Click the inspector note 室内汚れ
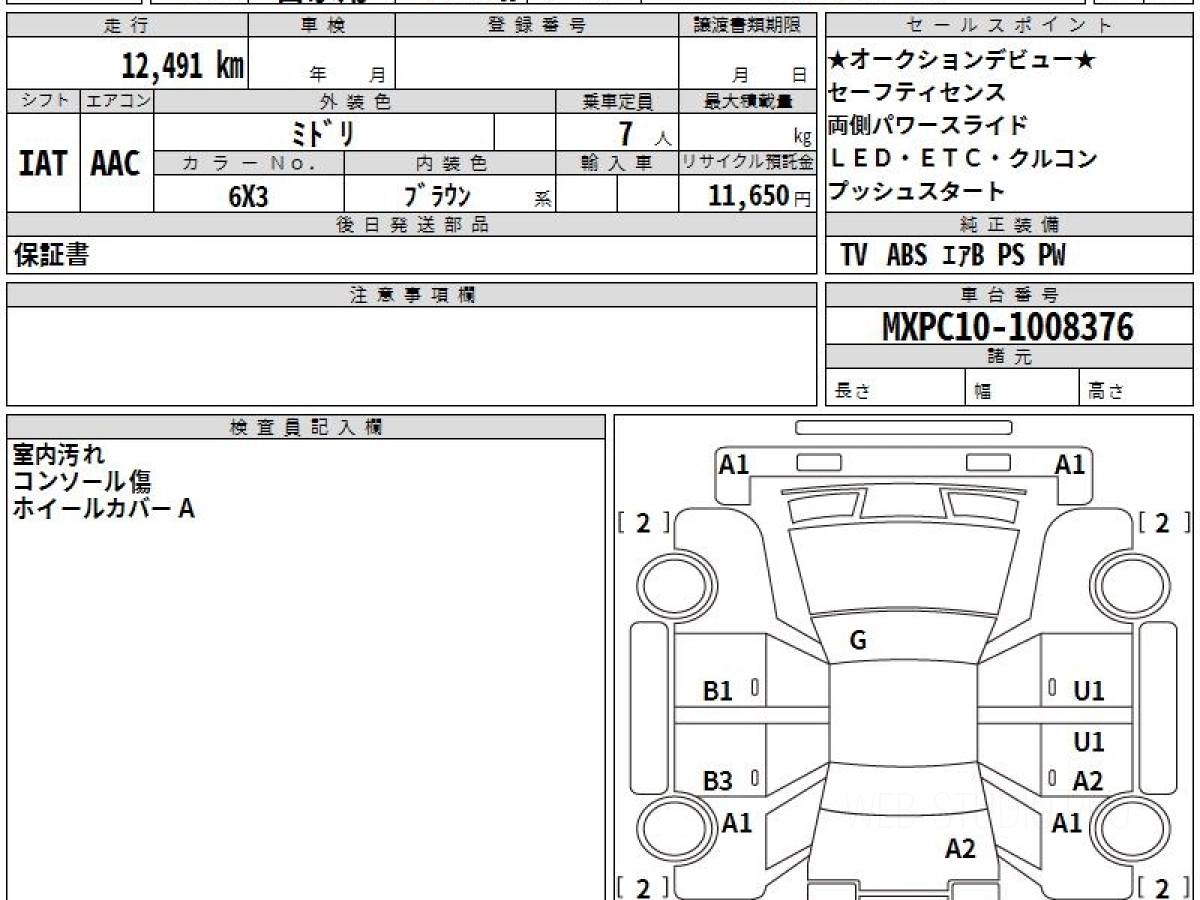Viewport: 1200px width, 900px height. point(58,455)
